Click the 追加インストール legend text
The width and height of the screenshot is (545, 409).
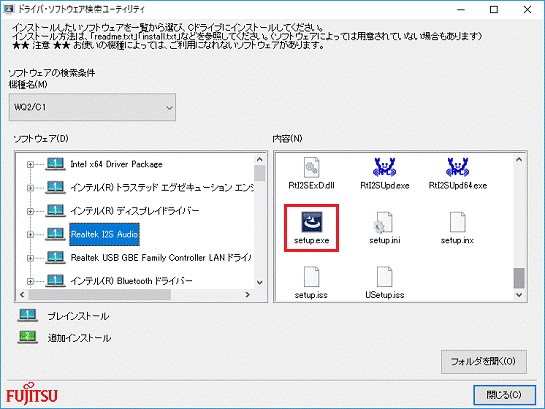coord(80,337)
